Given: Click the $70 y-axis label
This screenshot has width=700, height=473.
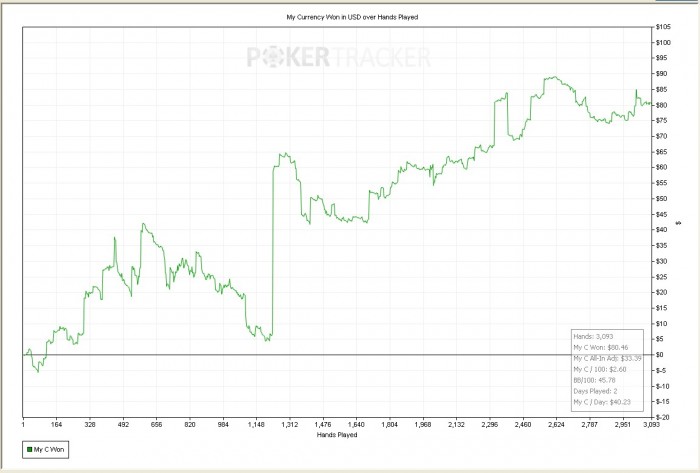Looking at the screenshot, I should 662,136.
